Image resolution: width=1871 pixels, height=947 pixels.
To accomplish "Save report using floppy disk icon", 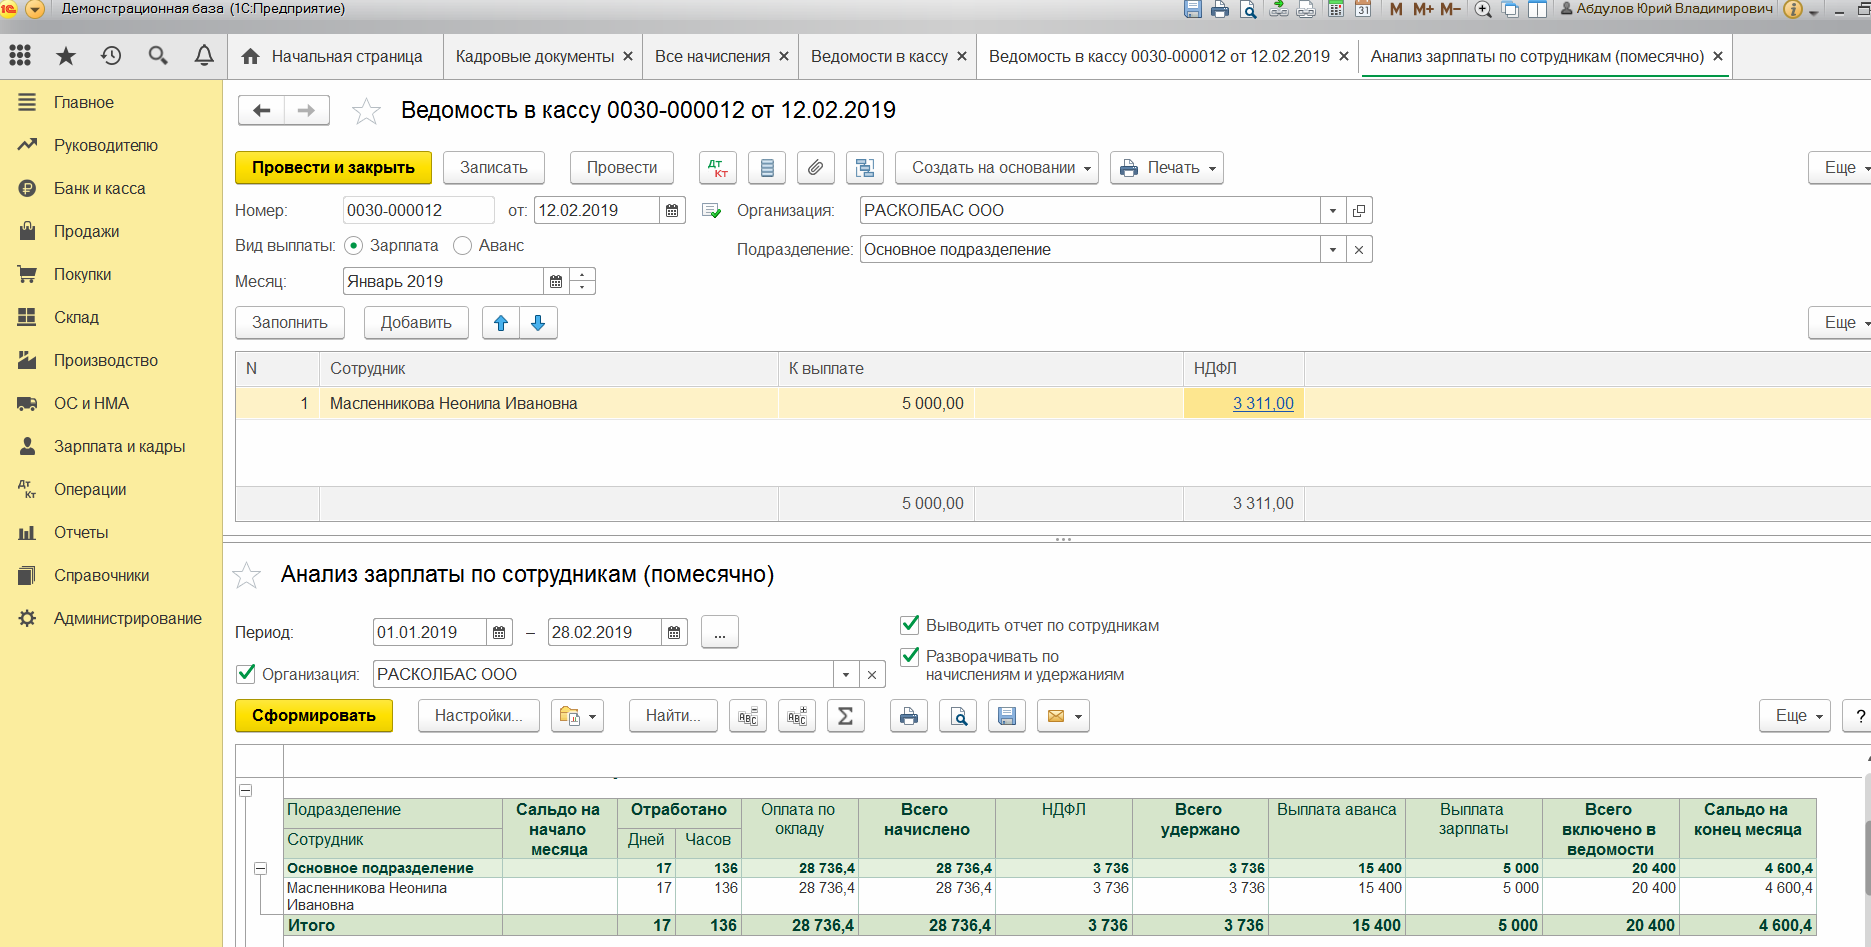I will 1006,716.
